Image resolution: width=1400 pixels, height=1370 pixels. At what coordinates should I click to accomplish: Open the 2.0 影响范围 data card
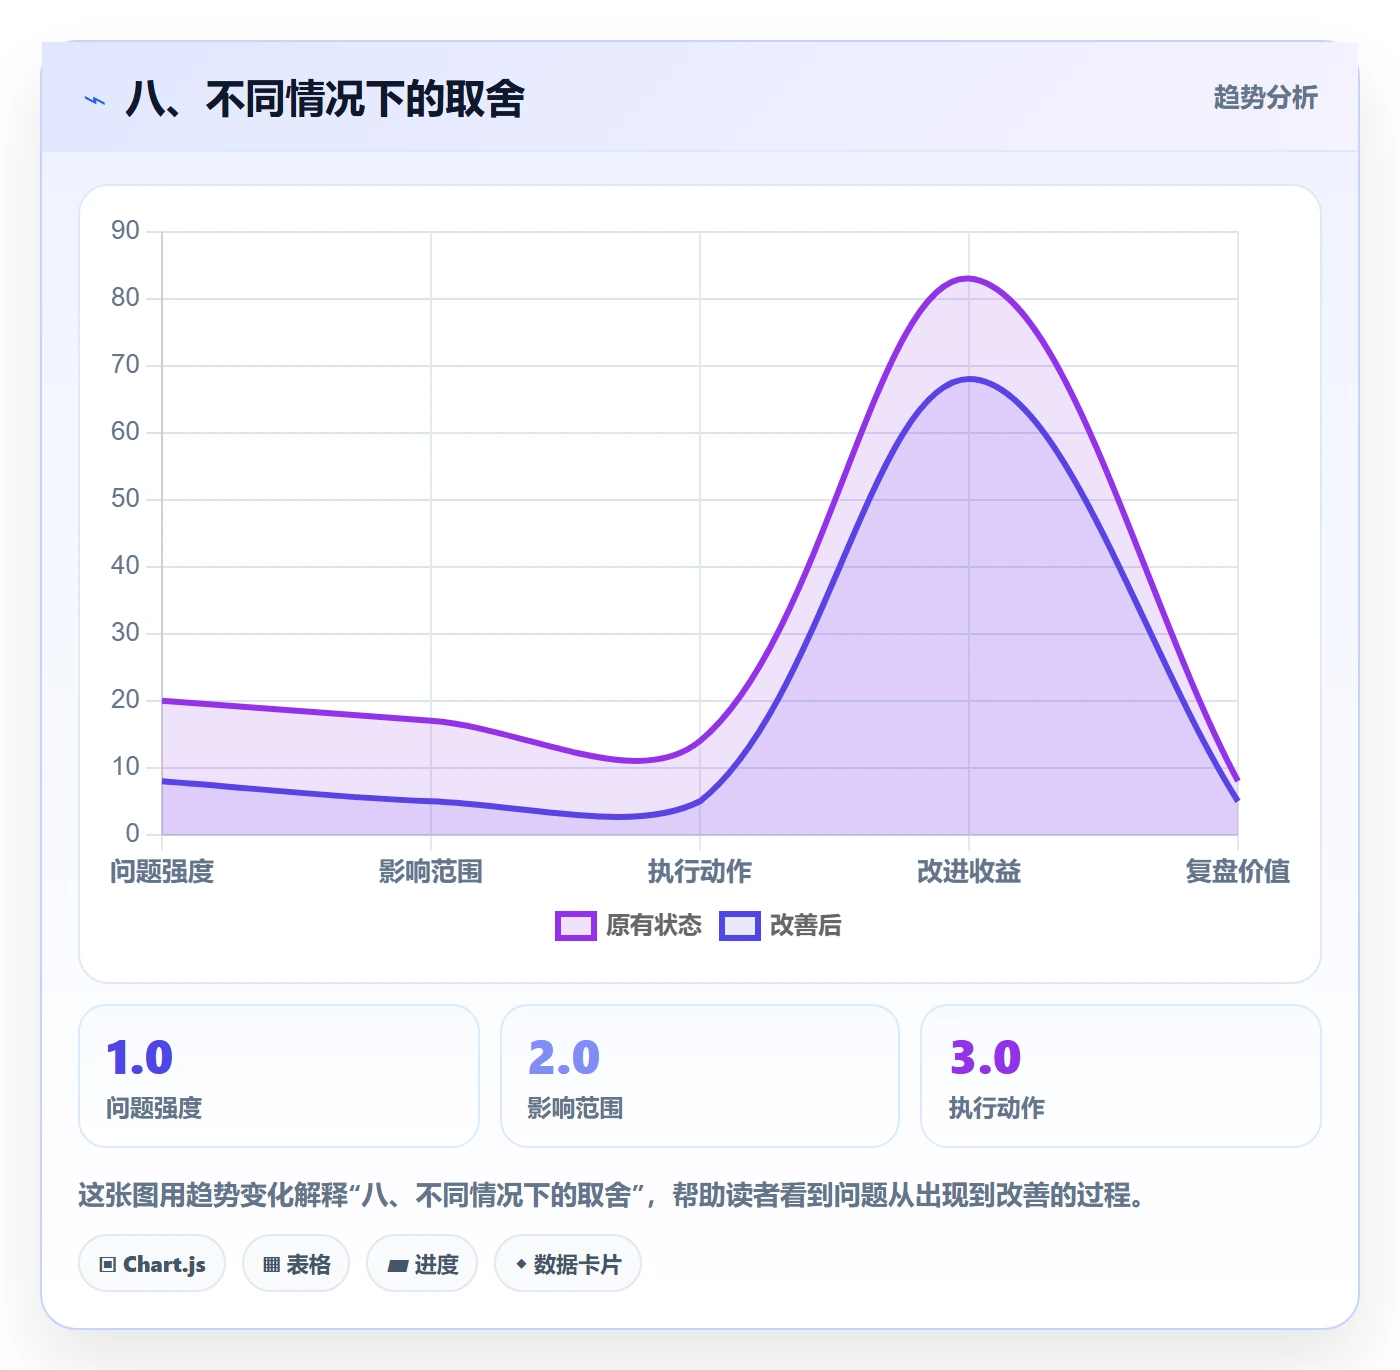coord(700,1076)
